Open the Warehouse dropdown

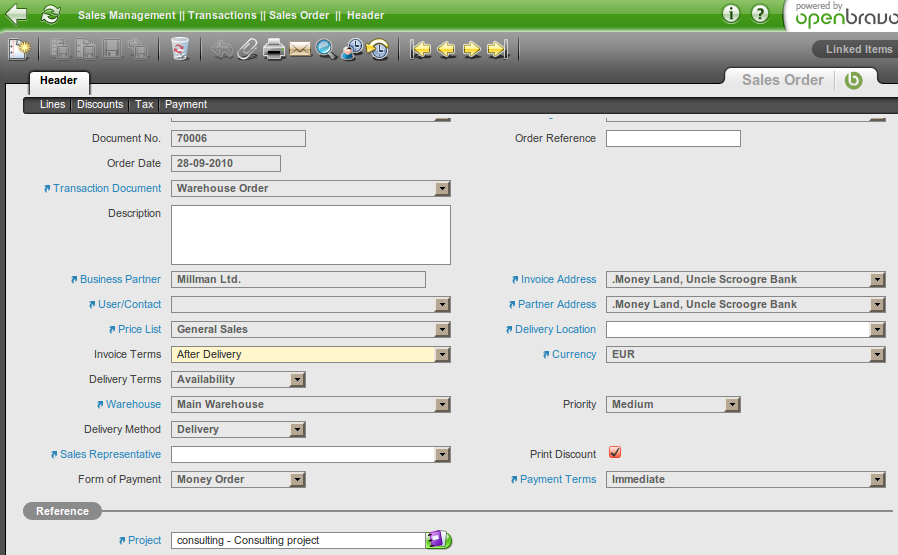click(x=442, y=404)
